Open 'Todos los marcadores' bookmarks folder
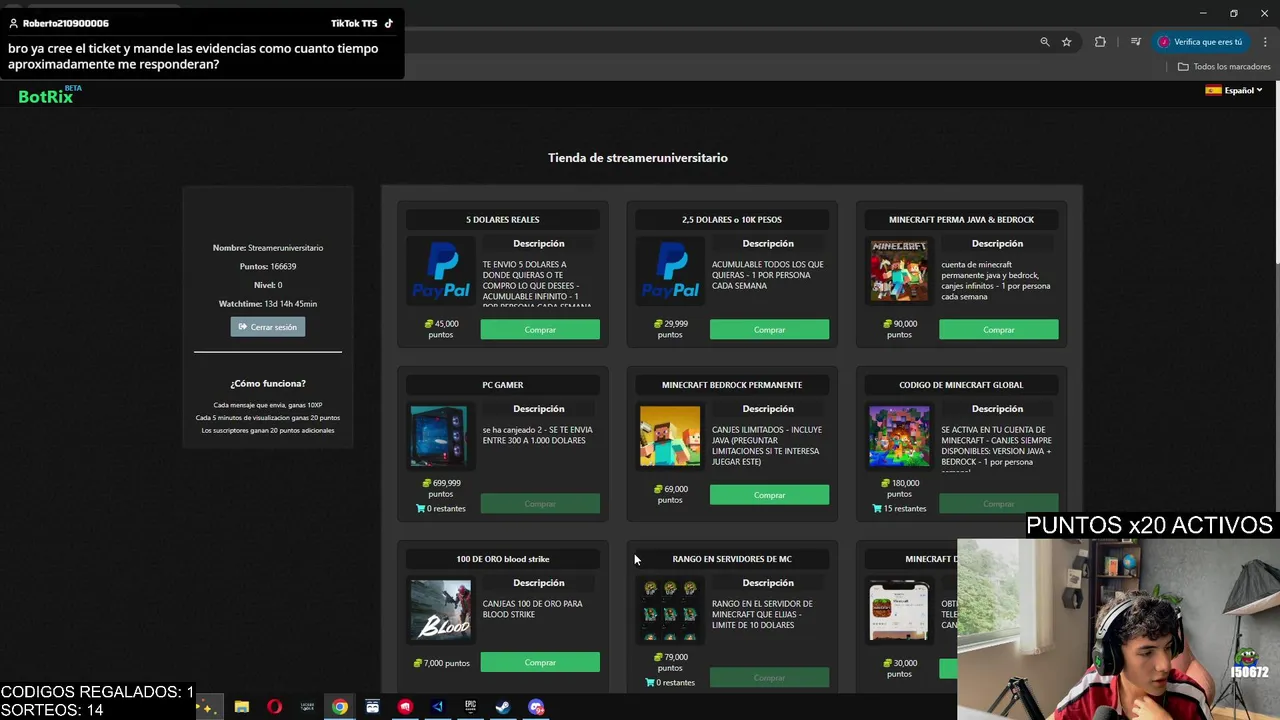 pyautogui.click(x=1224, y=67)
